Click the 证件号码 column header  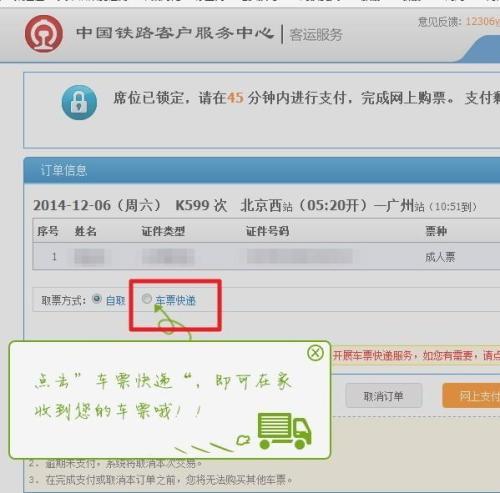pyautogui.click(x=267, y=231)
